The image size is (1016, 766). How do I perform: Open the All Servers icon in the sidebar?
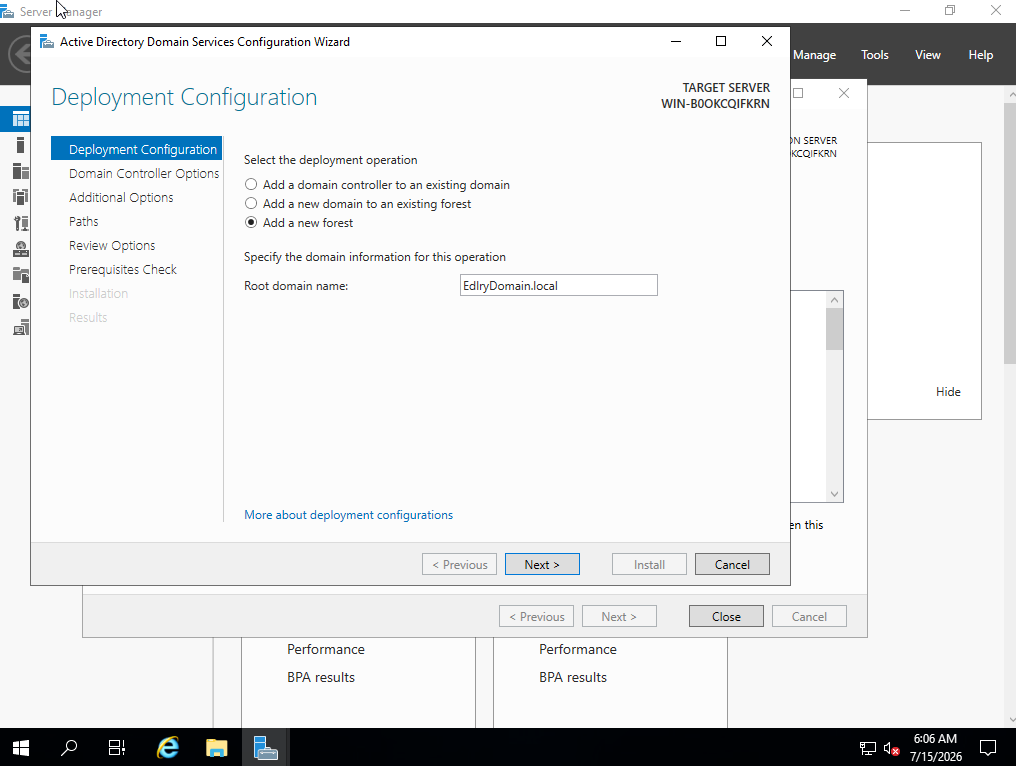click(21, 171)
